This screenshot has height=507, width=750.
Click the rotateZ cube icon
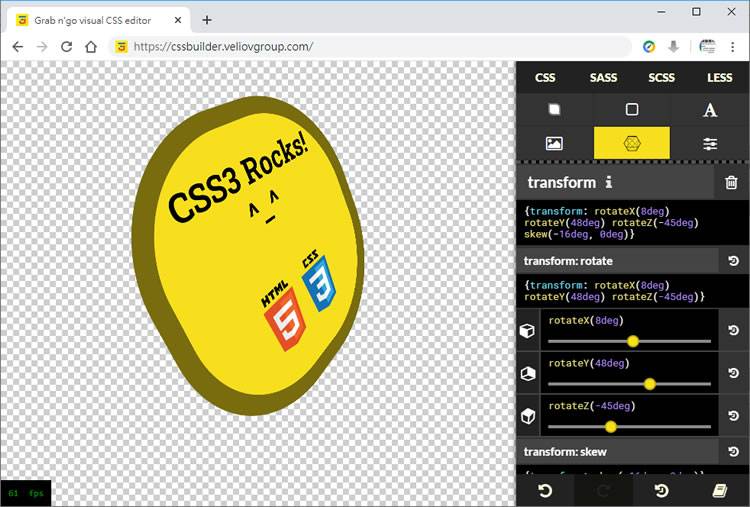(x=527, y=416)
